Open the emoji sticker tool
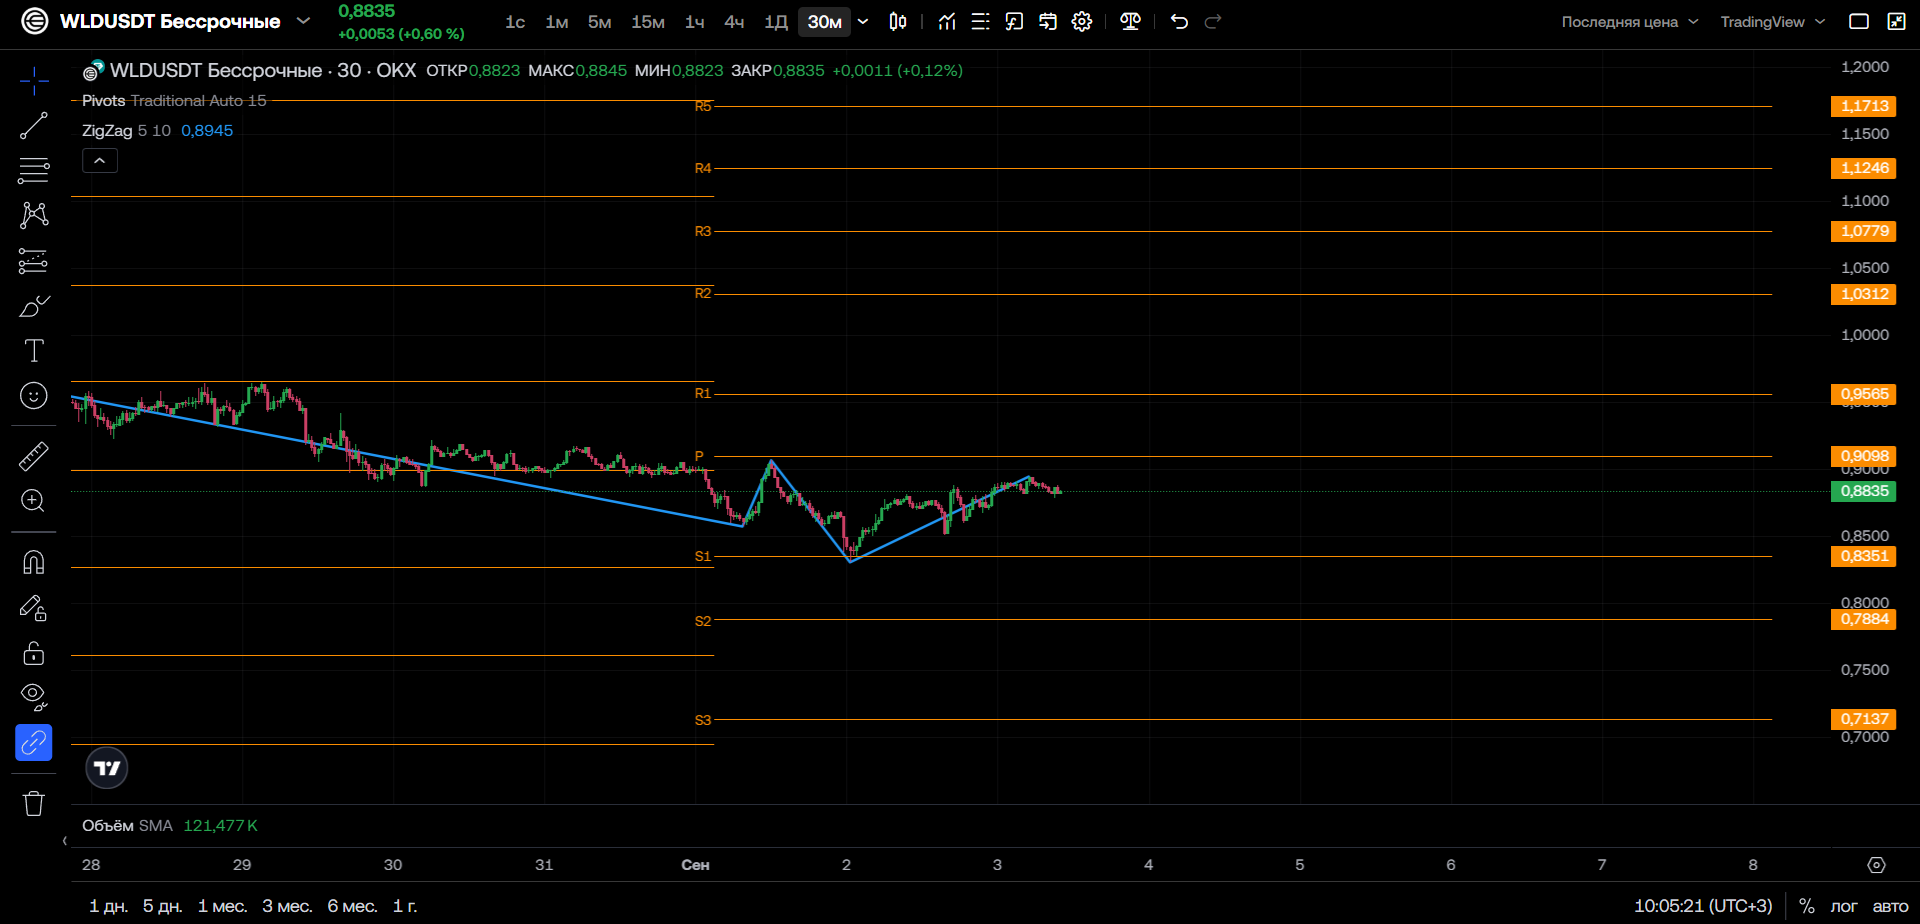 tap(34, 396)
